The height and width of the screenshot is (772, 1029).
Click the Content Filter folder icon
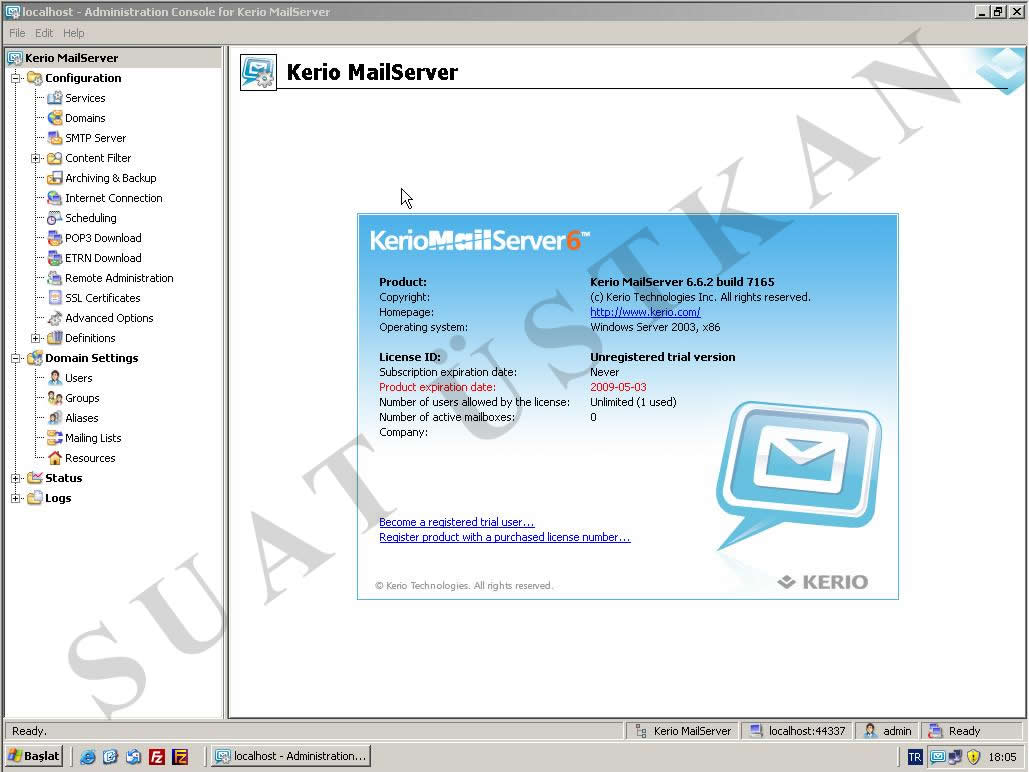click(54, 158)
